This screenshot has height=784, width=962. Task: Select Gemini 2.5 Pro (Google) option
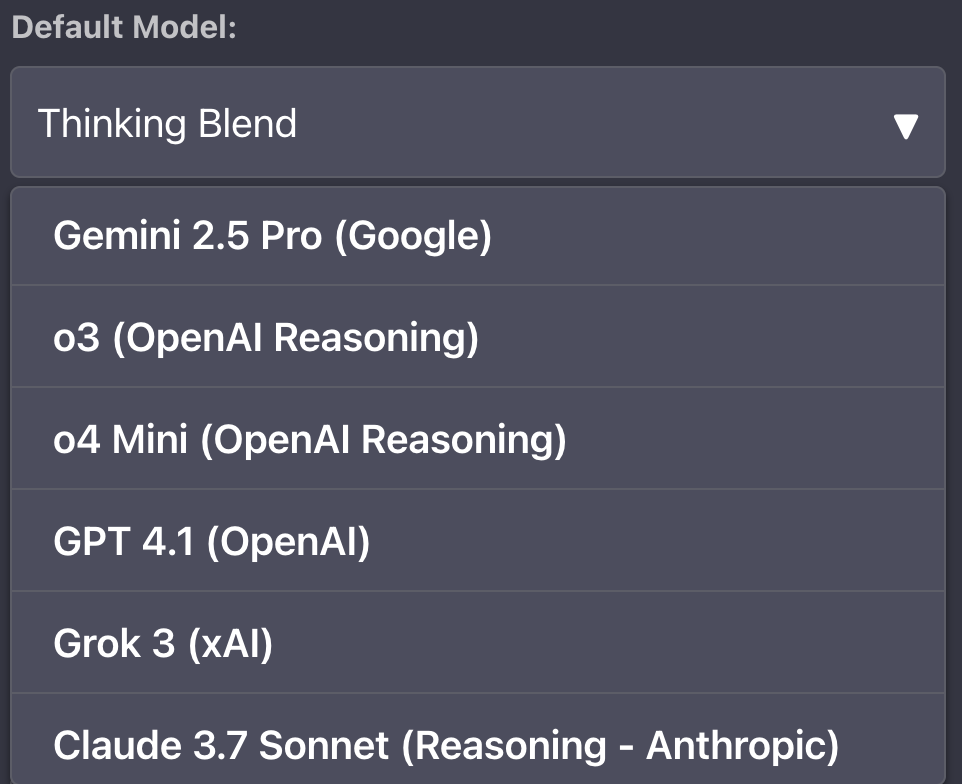477,236
